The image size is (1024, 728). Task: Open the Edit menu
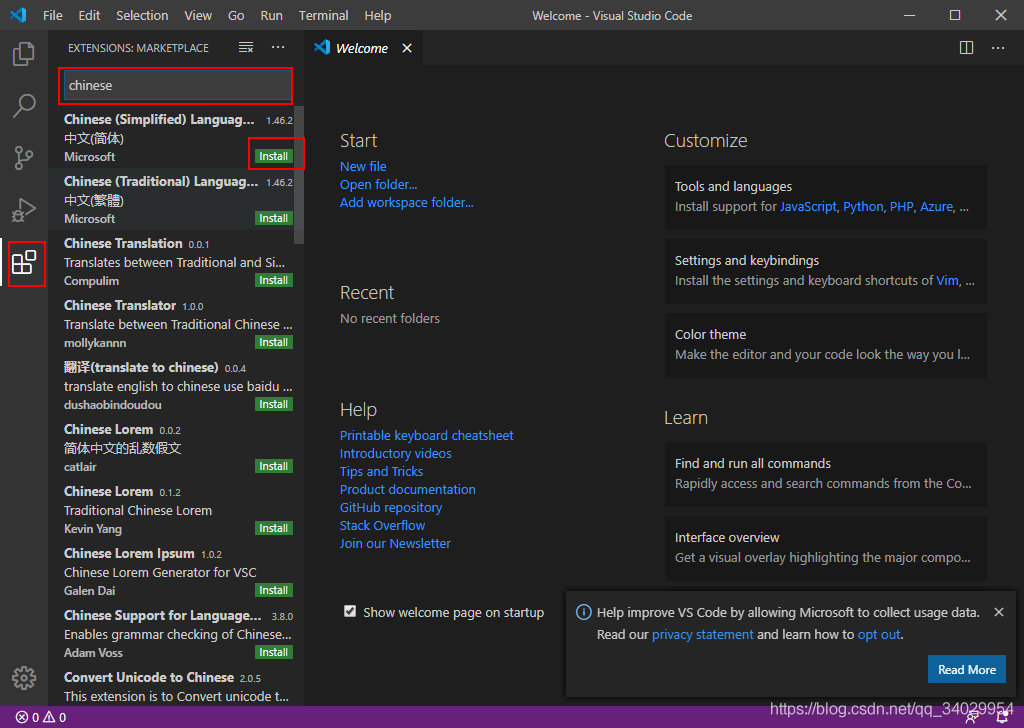(x=89, y=15)
